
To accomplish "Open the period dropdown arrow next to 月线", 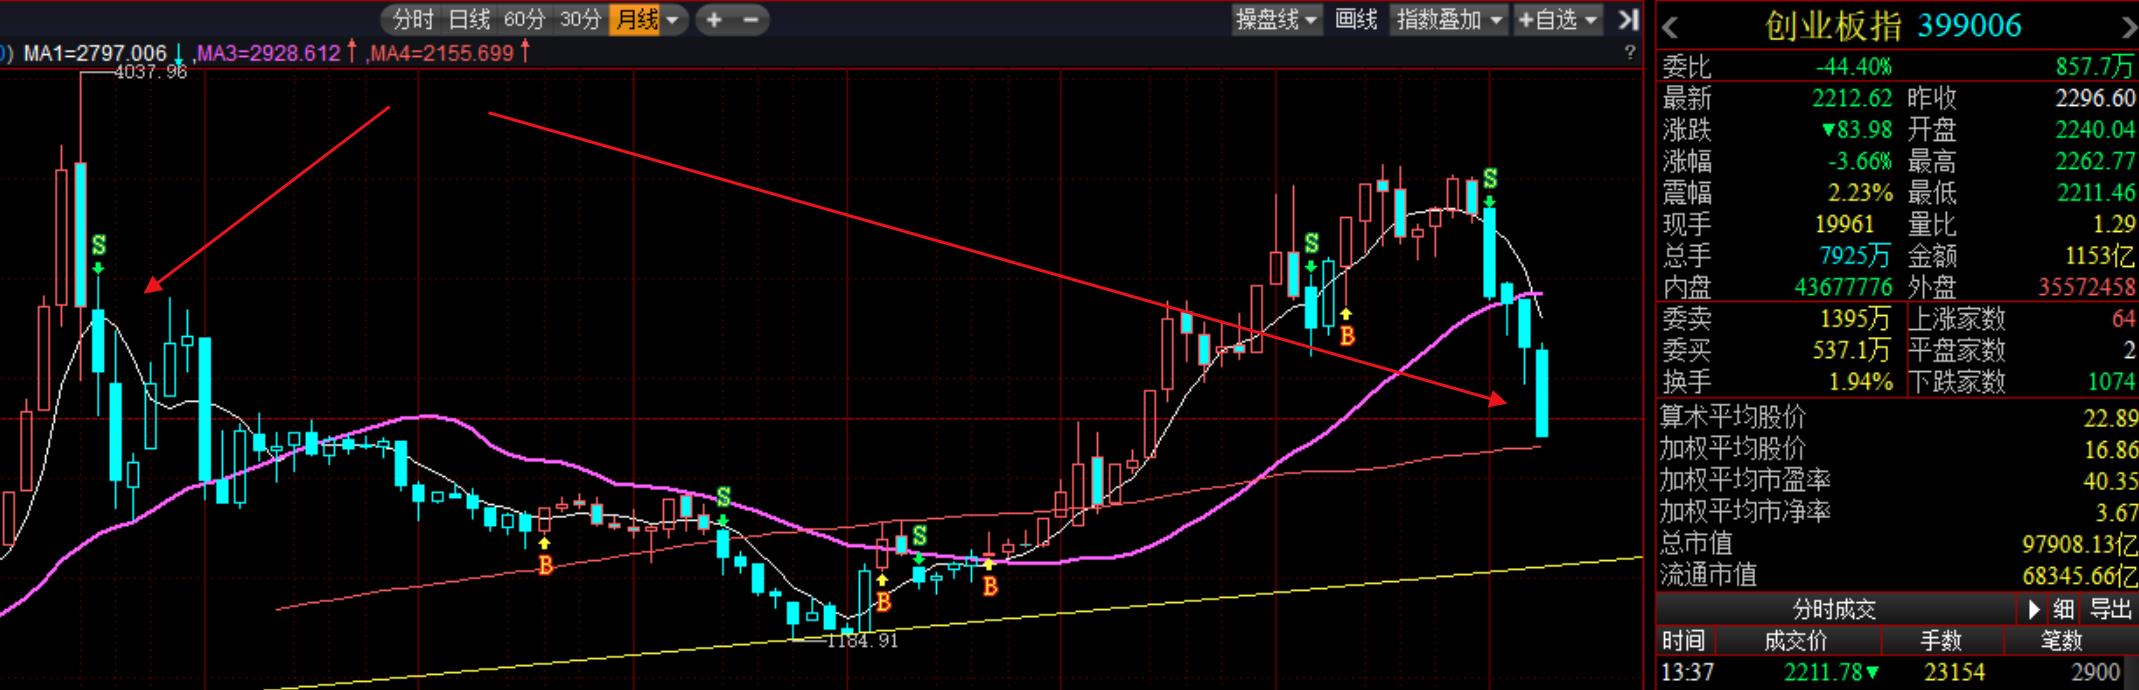I will coord(673,19).
